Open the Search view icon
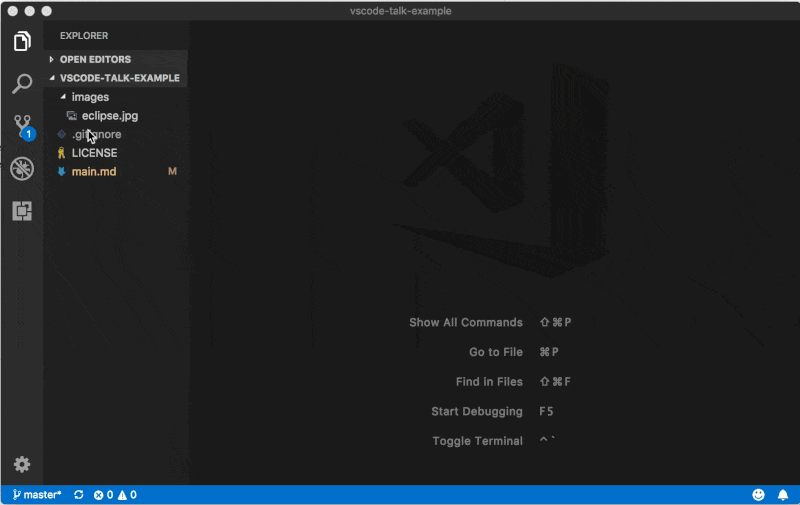This screenshot has width=800, height=505. tap(22, 84)
